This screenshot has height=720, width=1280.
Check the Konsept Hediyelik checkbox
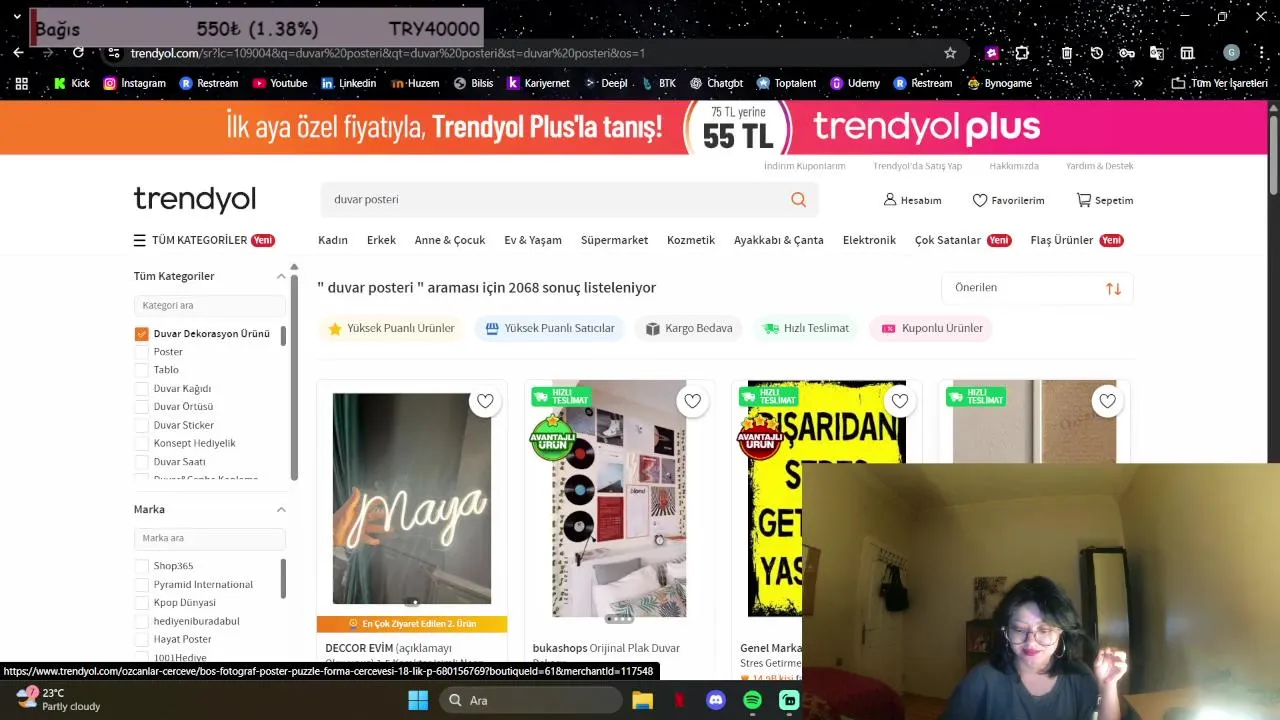pos(141,443)
